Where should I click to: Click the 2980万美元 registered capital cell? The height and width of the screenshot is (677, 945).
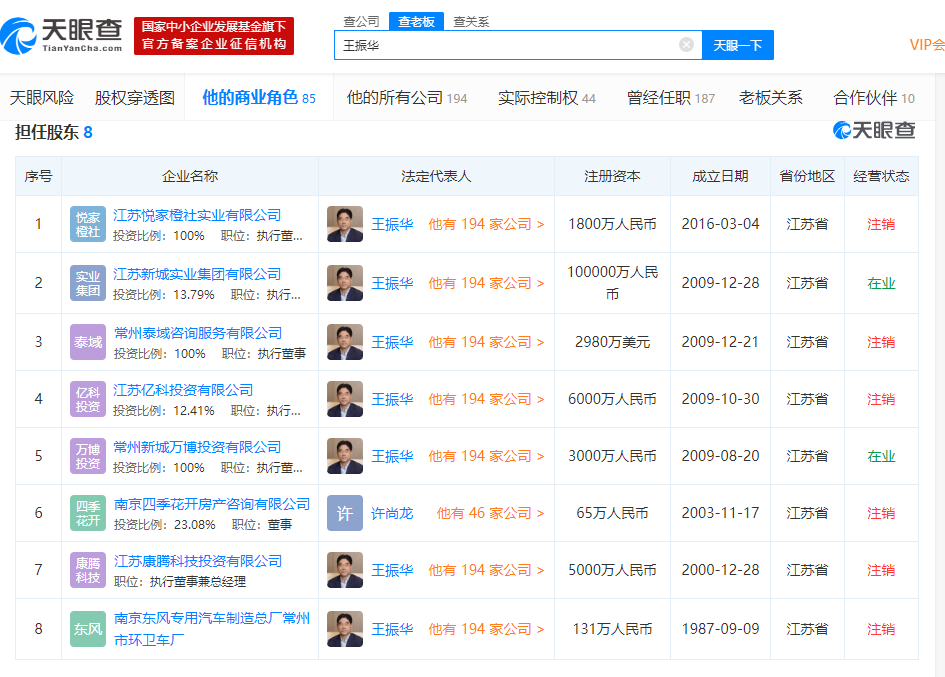pyautogui.click(x=612, y=342)
